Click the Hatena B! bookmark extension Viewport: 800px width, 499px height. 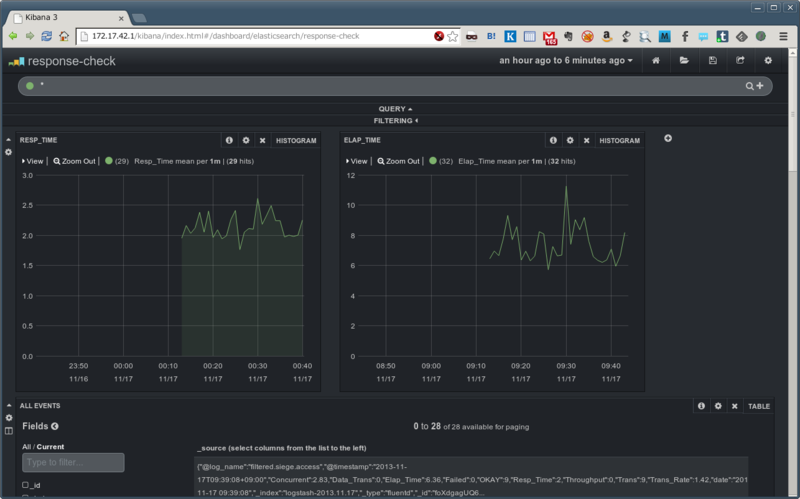(x=491, y=36)
